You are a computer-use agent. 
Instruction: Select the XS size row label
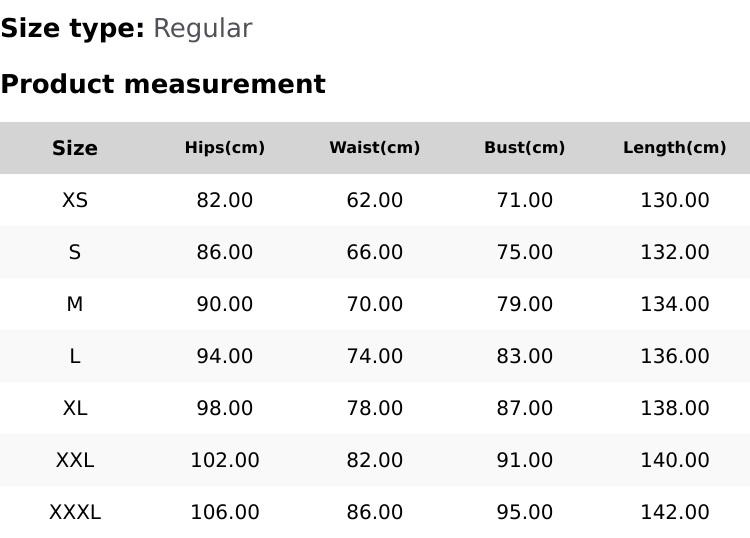tap(75, 200)
